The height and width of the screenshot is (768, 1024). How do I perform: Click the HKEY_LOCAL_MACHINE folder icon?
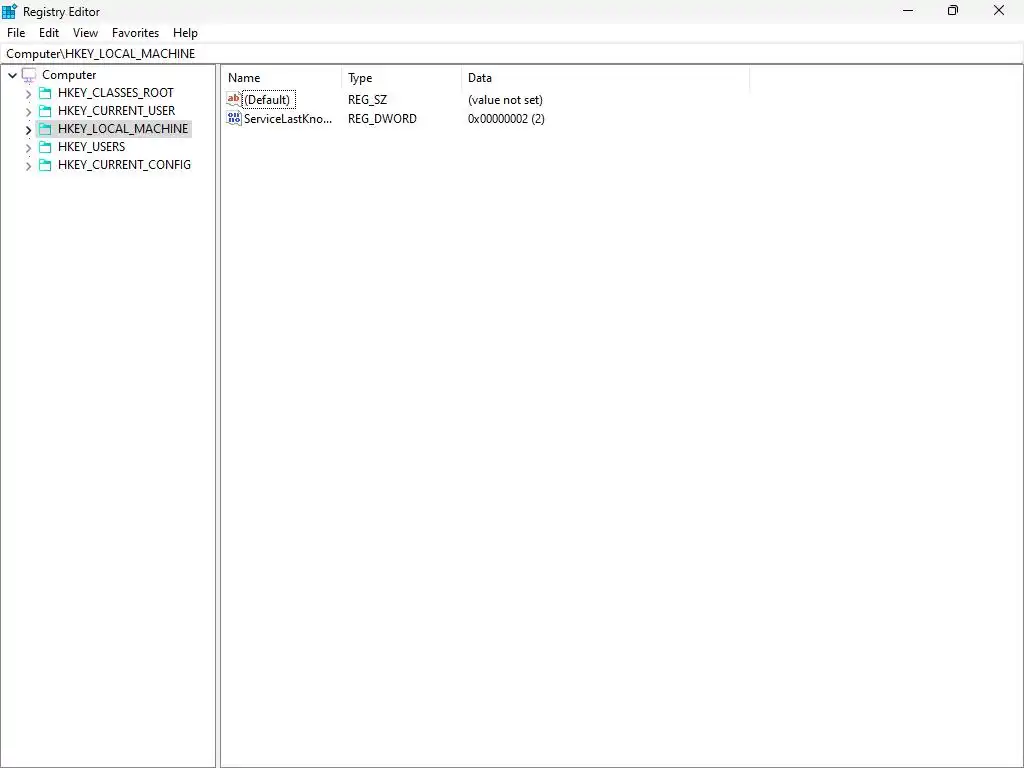coord(45,129)
